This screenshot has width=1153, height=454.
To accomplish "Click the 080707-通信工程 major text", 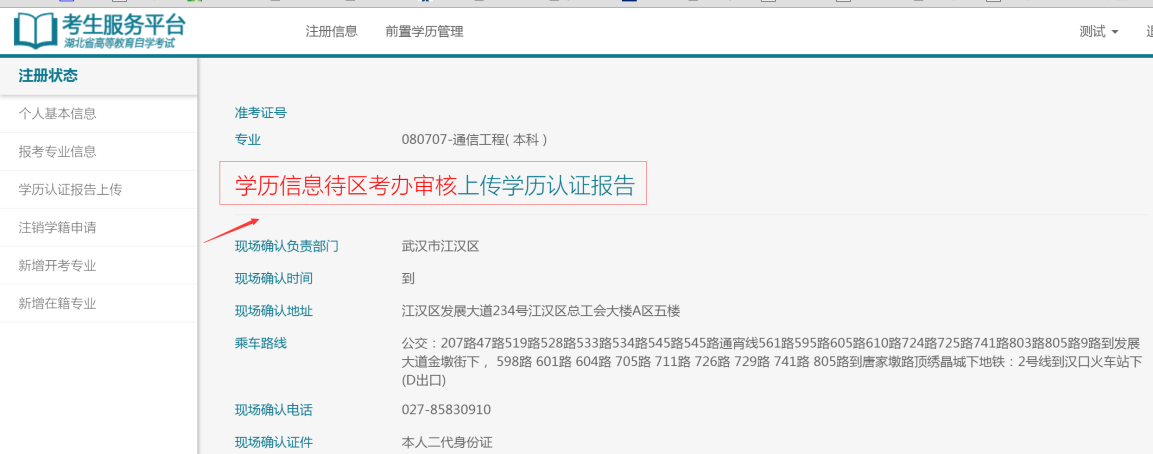I will [474, 140].
